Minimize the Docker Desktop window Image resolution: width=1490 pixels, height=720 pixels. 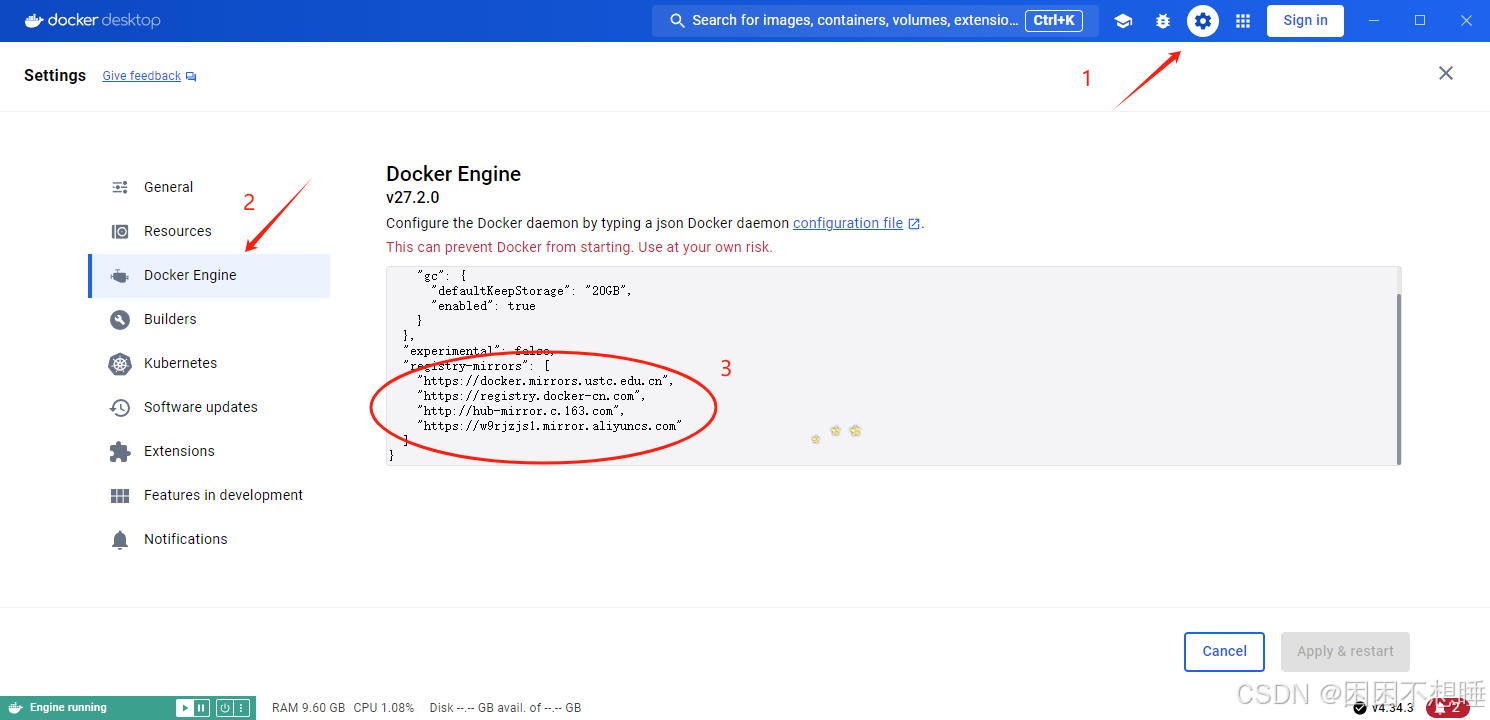[x=1374, y=20]
